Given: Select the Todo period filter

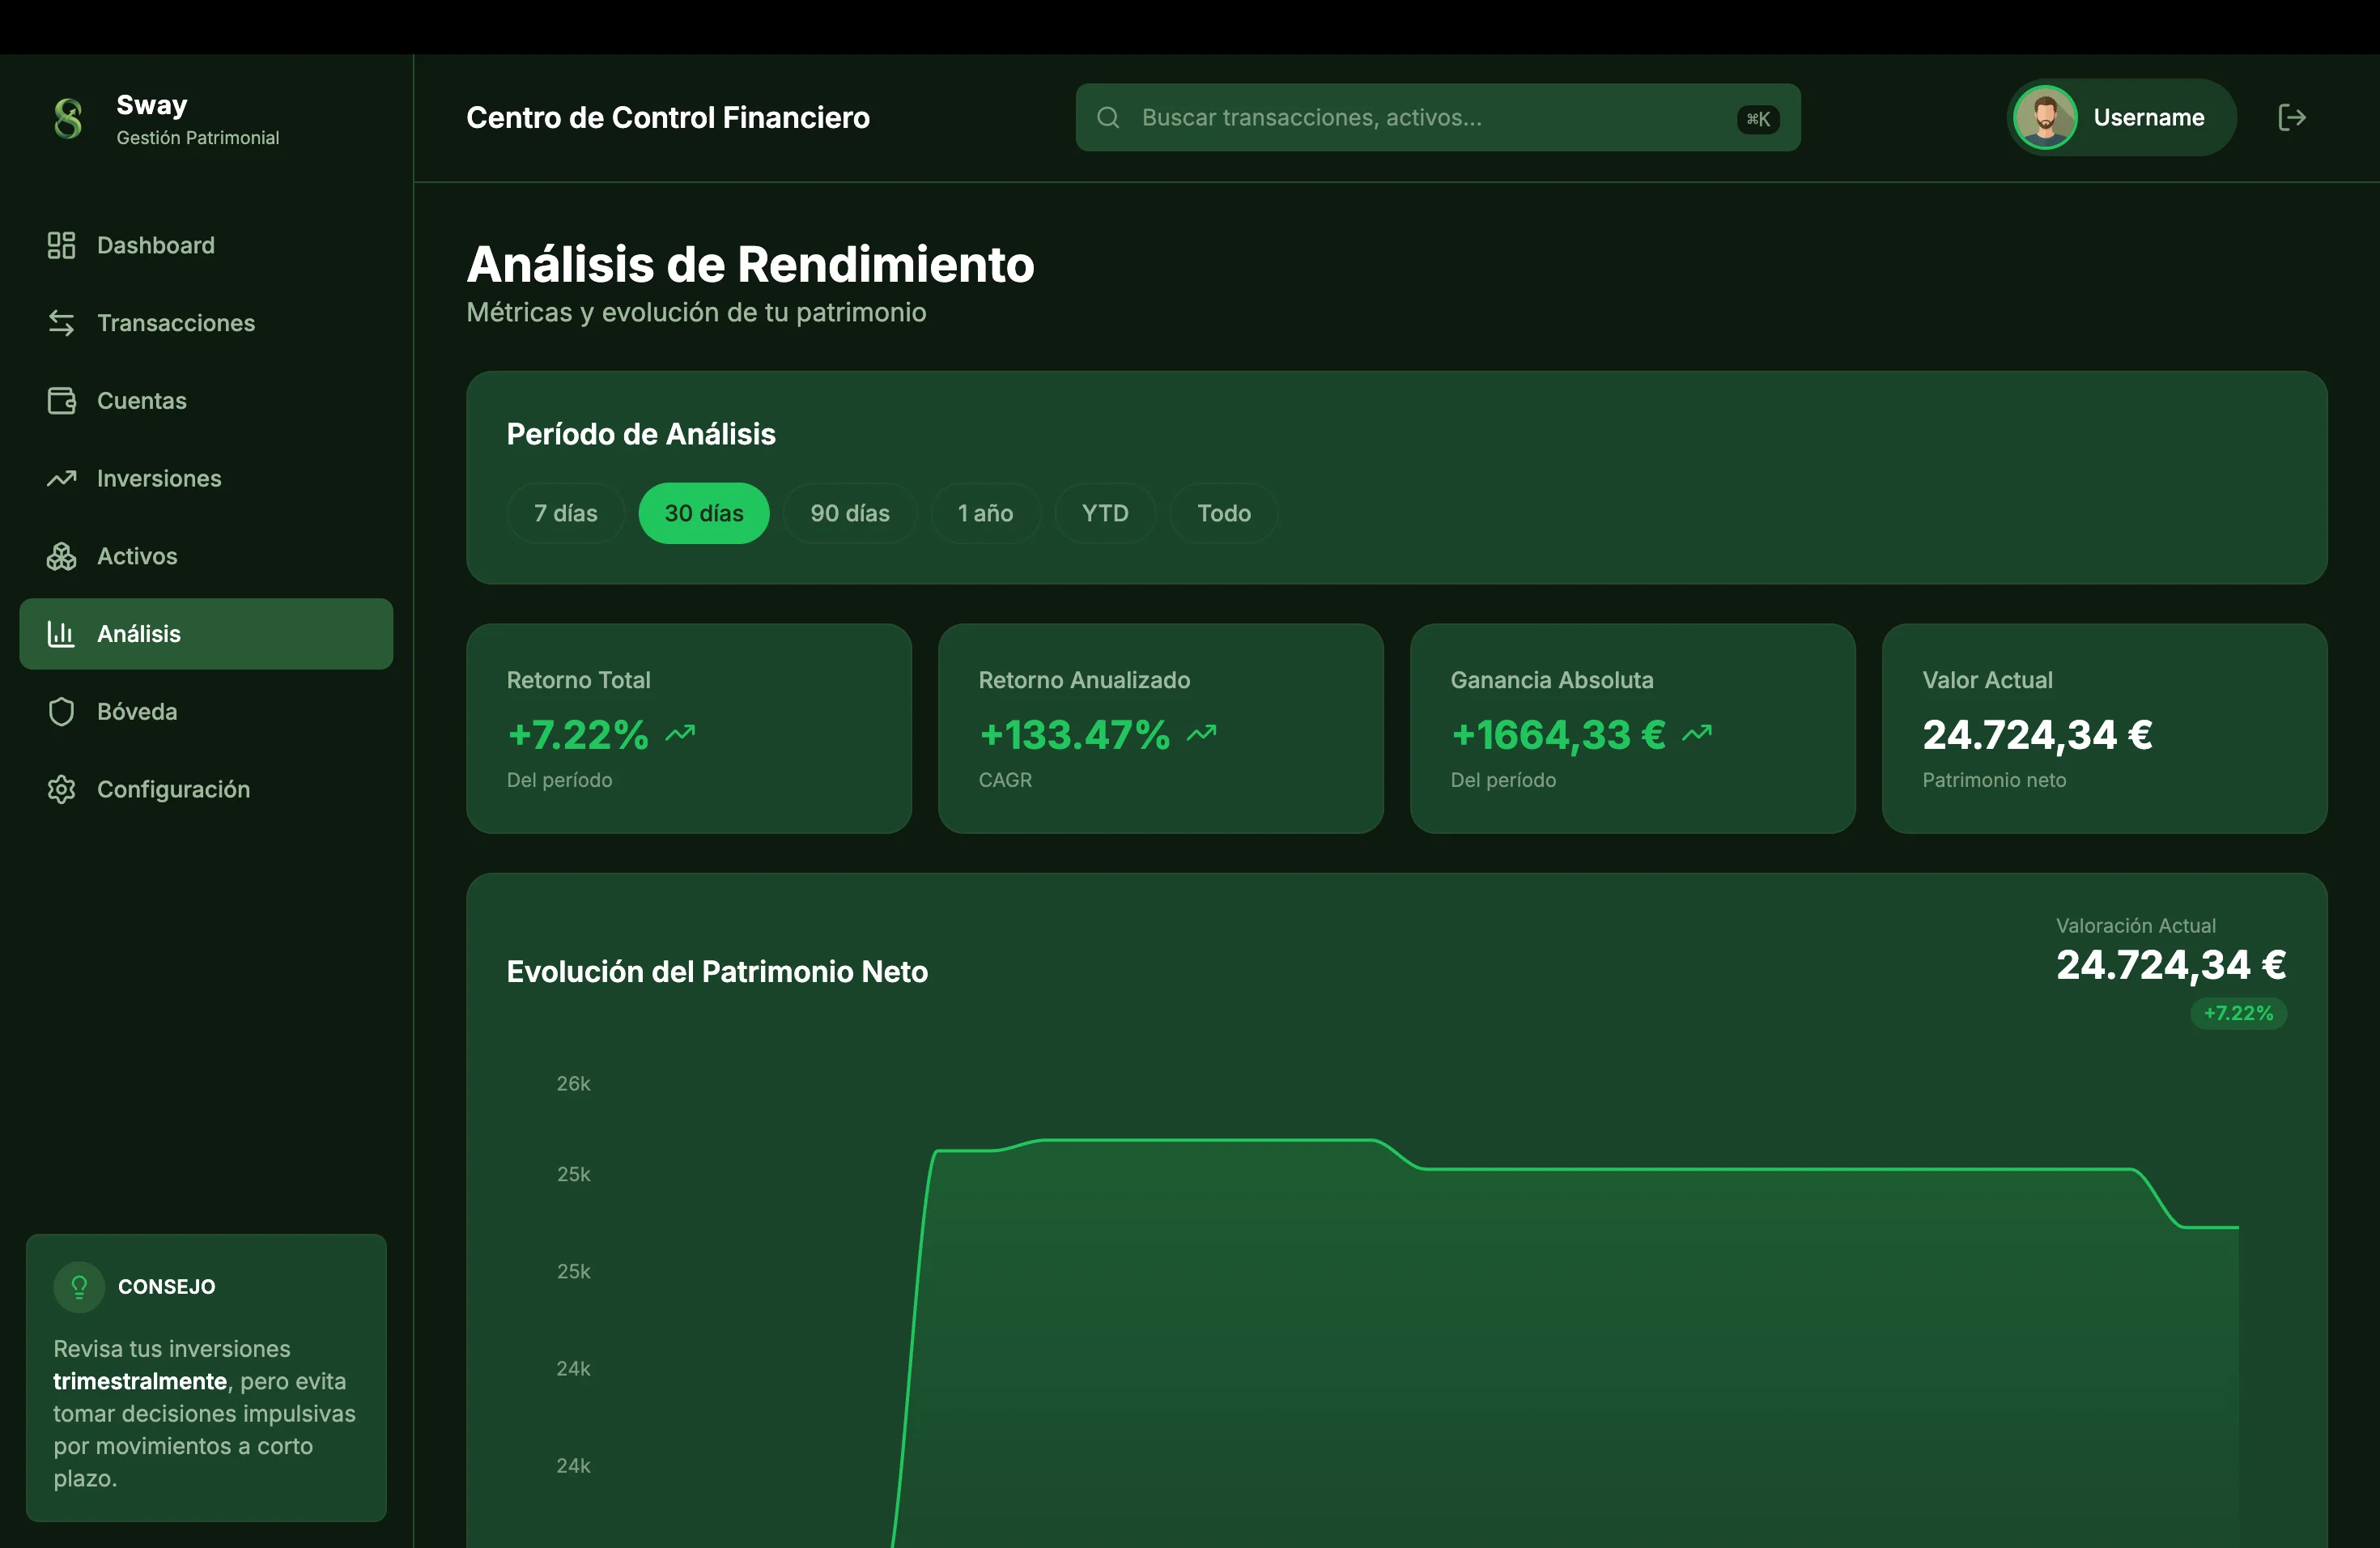Looking at the screenshot, I should [x=1223, y=514].
